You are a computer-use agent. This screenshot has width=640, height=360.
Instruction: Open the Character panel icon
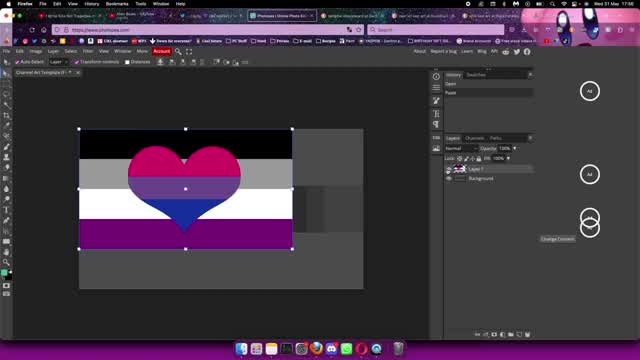tap(436, 114)
